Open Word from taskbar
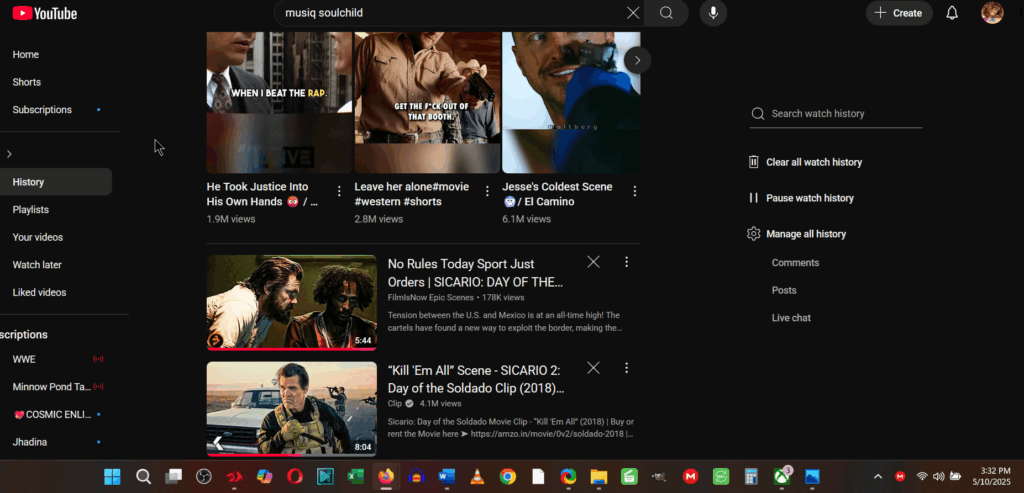Image resolution: width=1024 pixels, height=493 pixels. click(x=447, y=477)
